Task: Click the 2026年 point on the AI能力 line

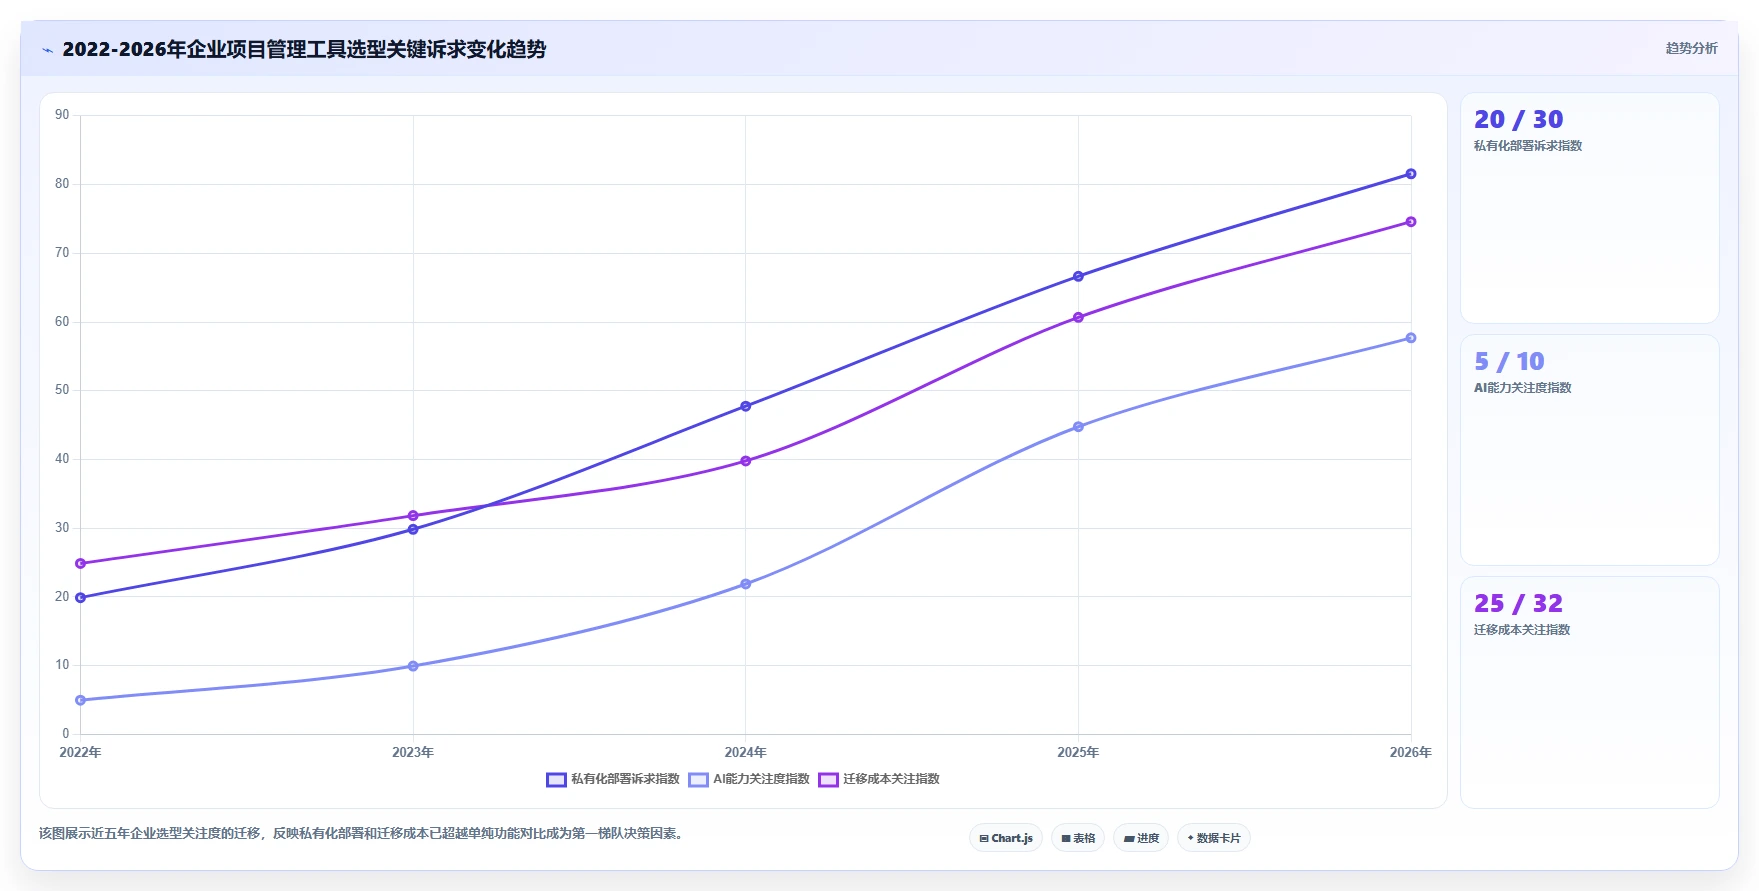Action: (1411, 338)
